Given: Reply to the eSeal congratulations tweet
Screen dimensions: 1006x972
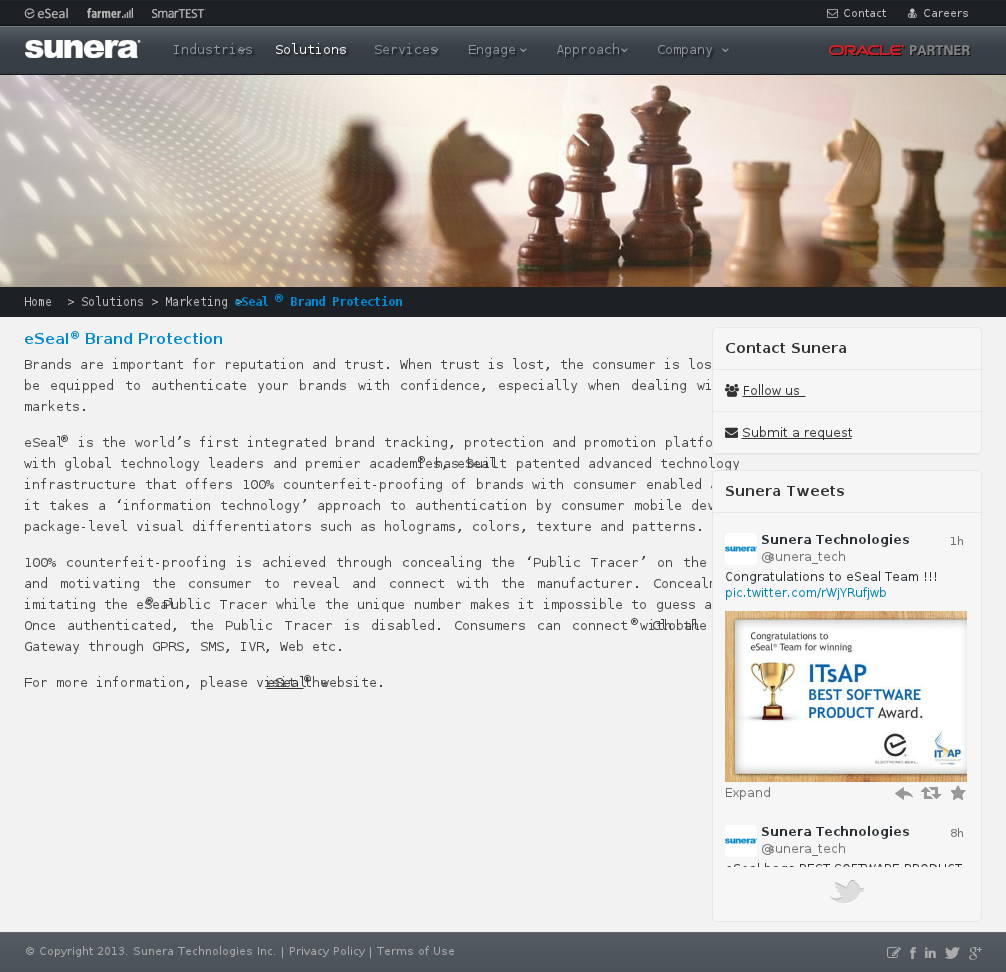Looking at the screenshot, I should [904, 793].
